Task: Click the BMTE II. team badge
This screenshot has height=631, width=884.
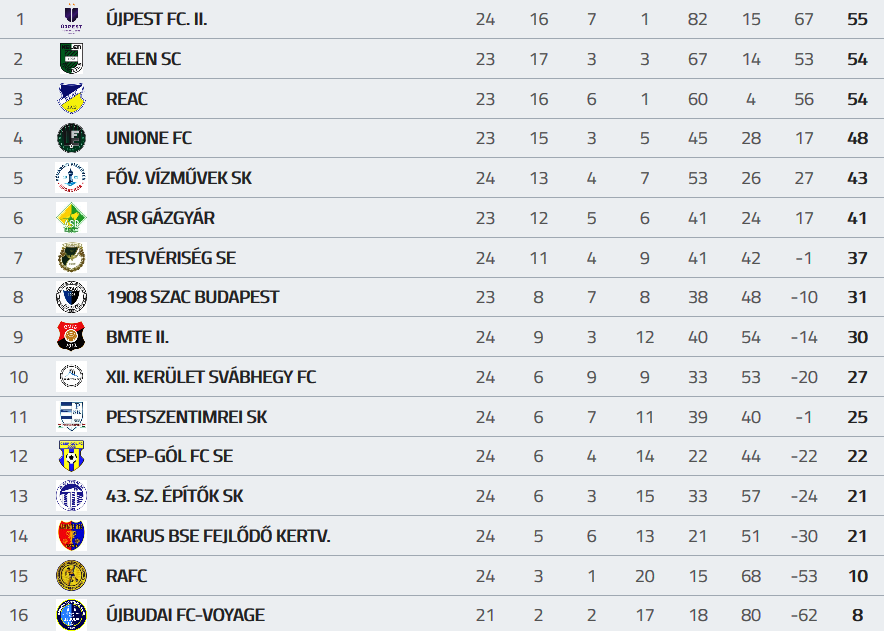Action: click(x=71, y=337)
